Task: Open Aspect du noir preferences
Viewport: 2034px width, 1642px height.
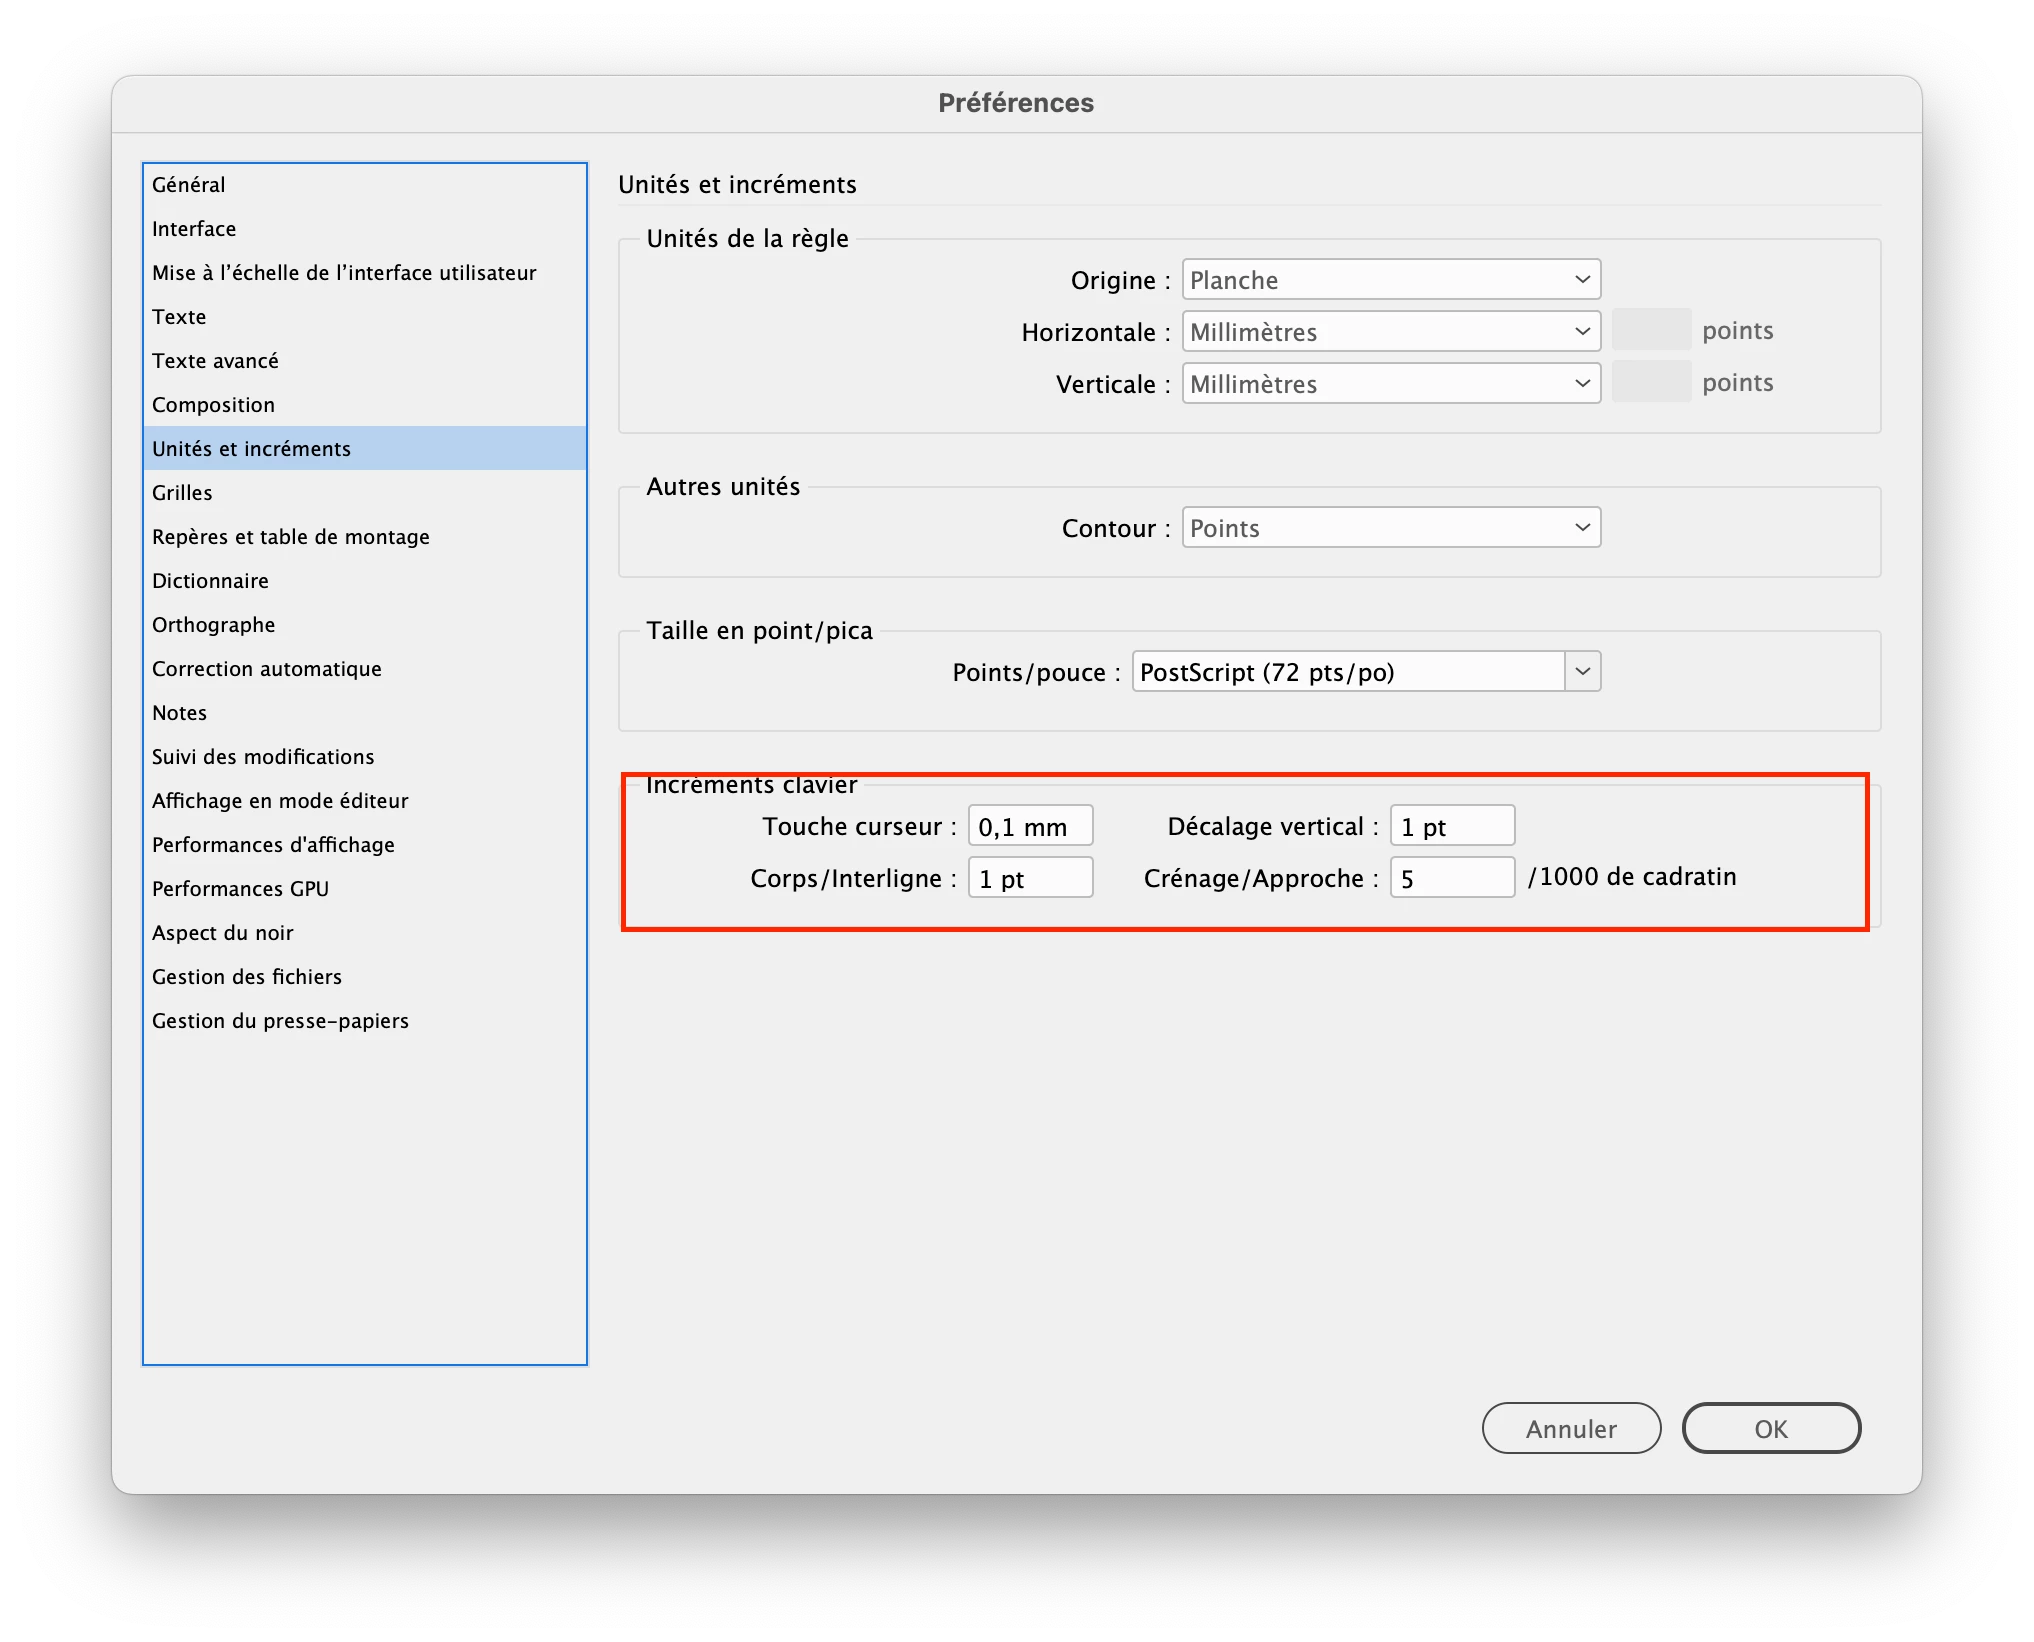Action: click(x=223, y=933)
